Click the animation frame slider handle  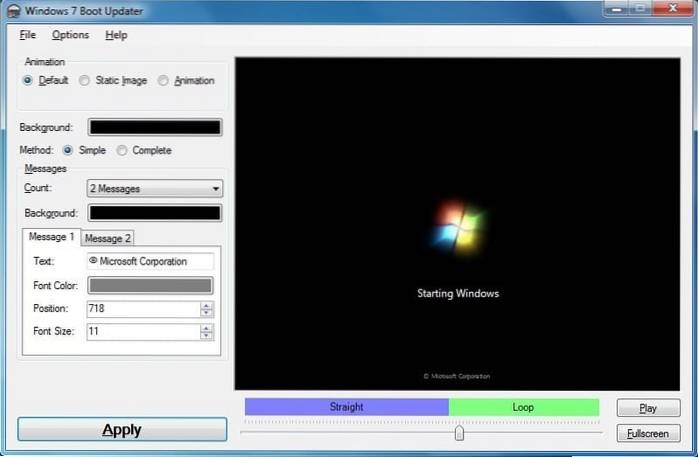[459, 433]
